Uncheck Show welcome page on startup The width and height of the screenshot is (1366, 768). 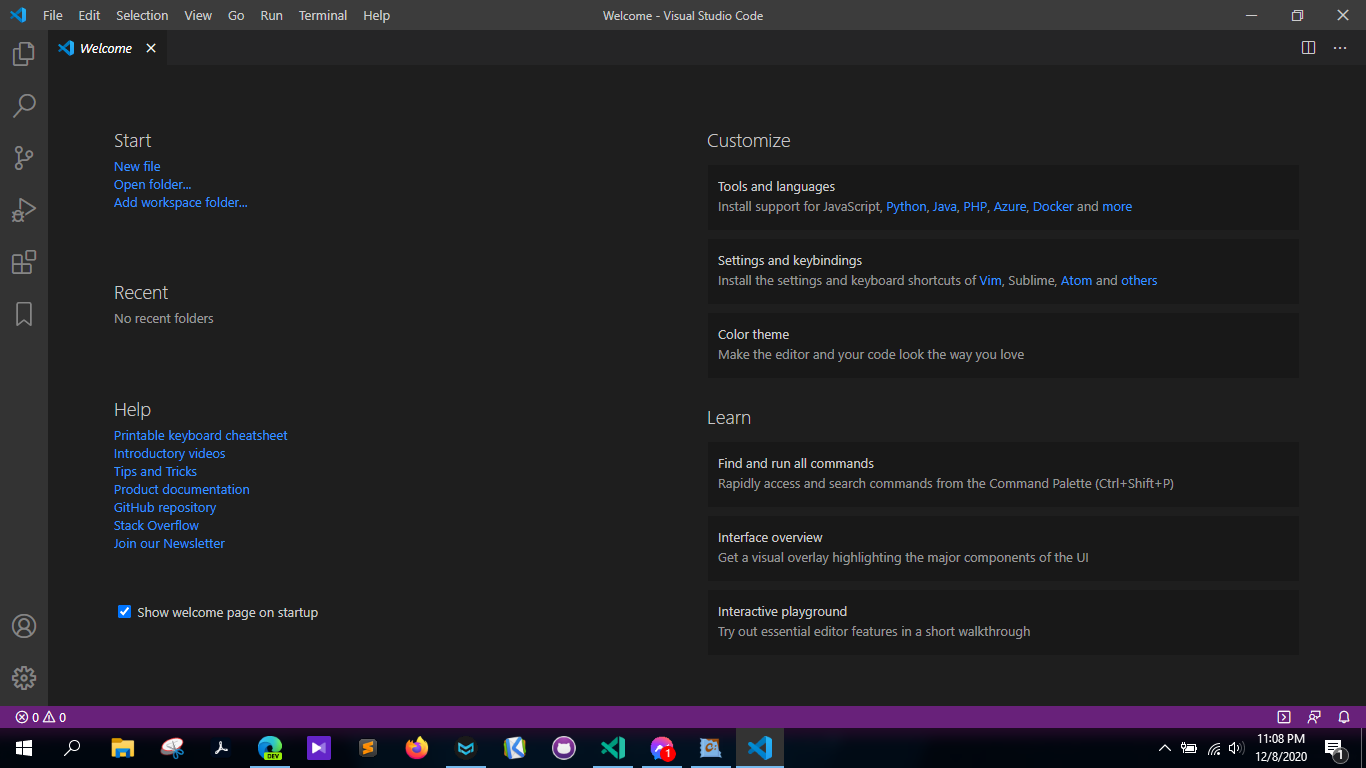125,612
